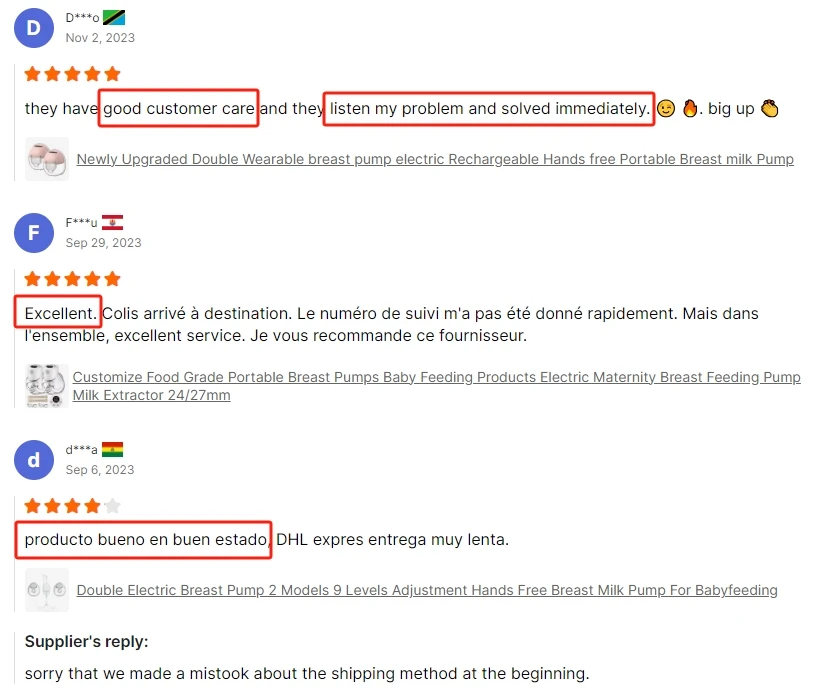Click the highlighted 'producto bueno en buen estado' text
Screen dimensions: 836x699
tap(143, 540)
